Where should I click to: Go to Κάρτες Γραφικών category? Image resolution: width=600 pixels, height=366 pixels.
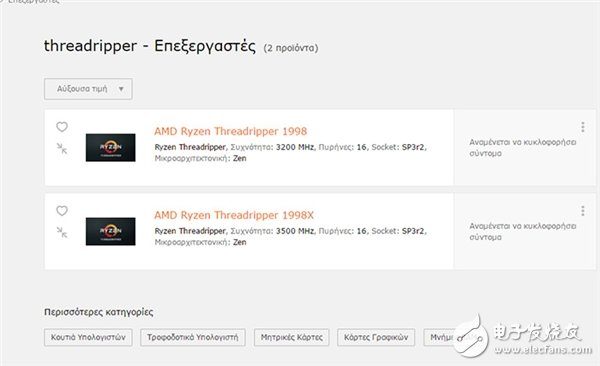pyautogui.click(x=376, y=337)
